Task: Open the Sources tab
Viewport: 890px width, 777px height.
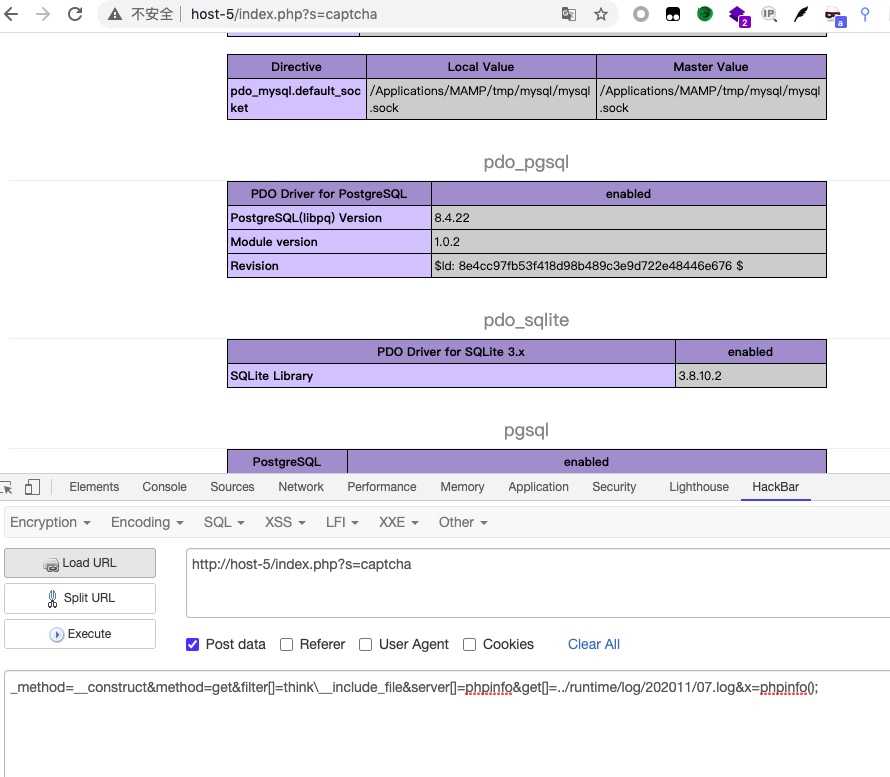Action: point(232,487)
